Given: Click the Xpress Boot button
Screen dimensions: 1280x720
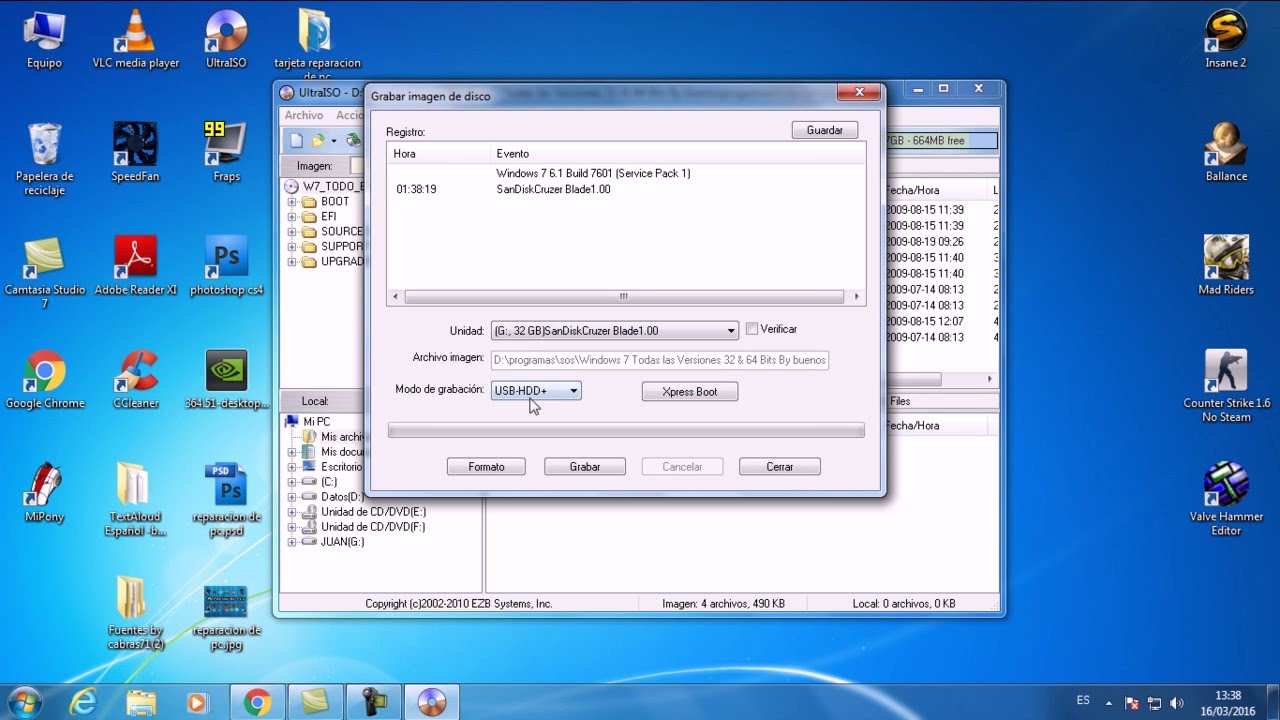Looking at the screenshot, I should click(690, 392).
